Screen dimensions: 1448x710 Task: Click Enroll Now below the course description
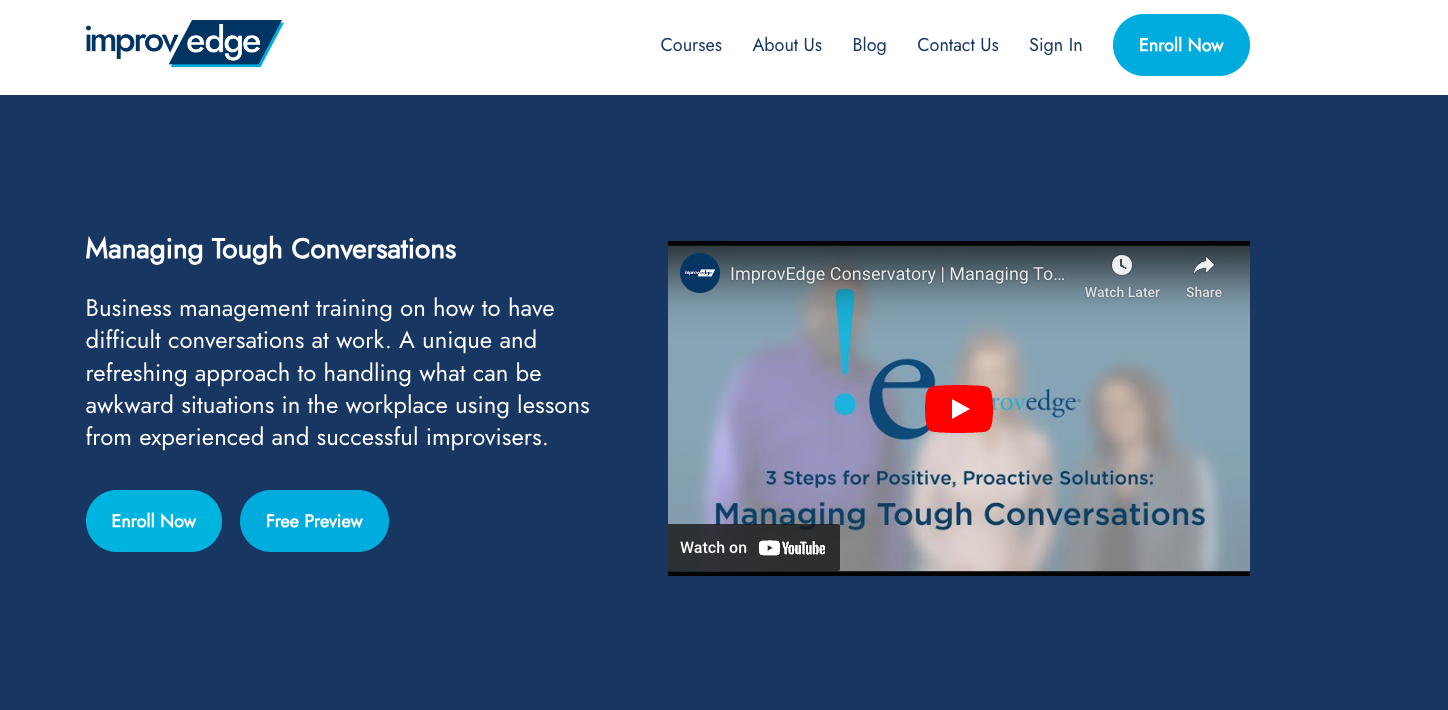[154, 521]
